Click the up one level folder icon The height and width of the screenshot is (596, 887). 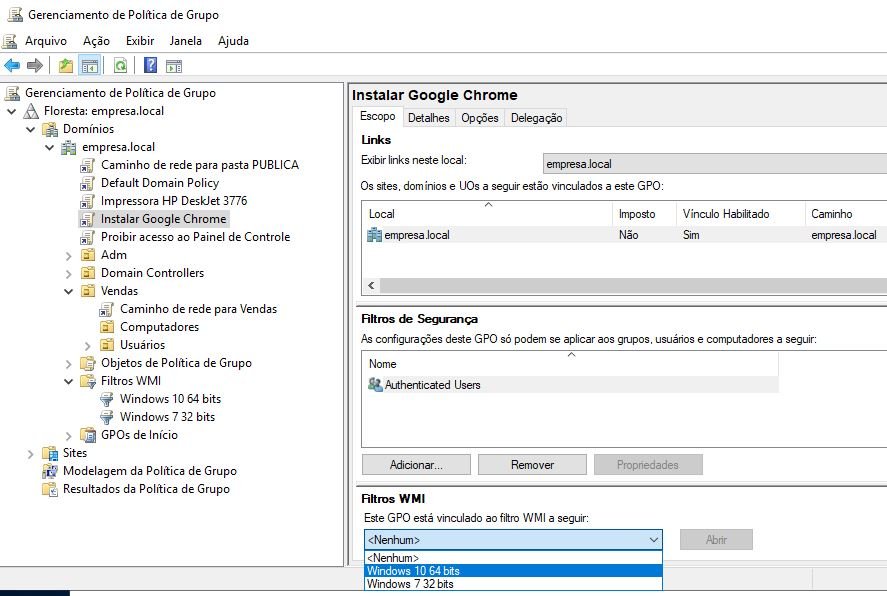pos(66,66)
